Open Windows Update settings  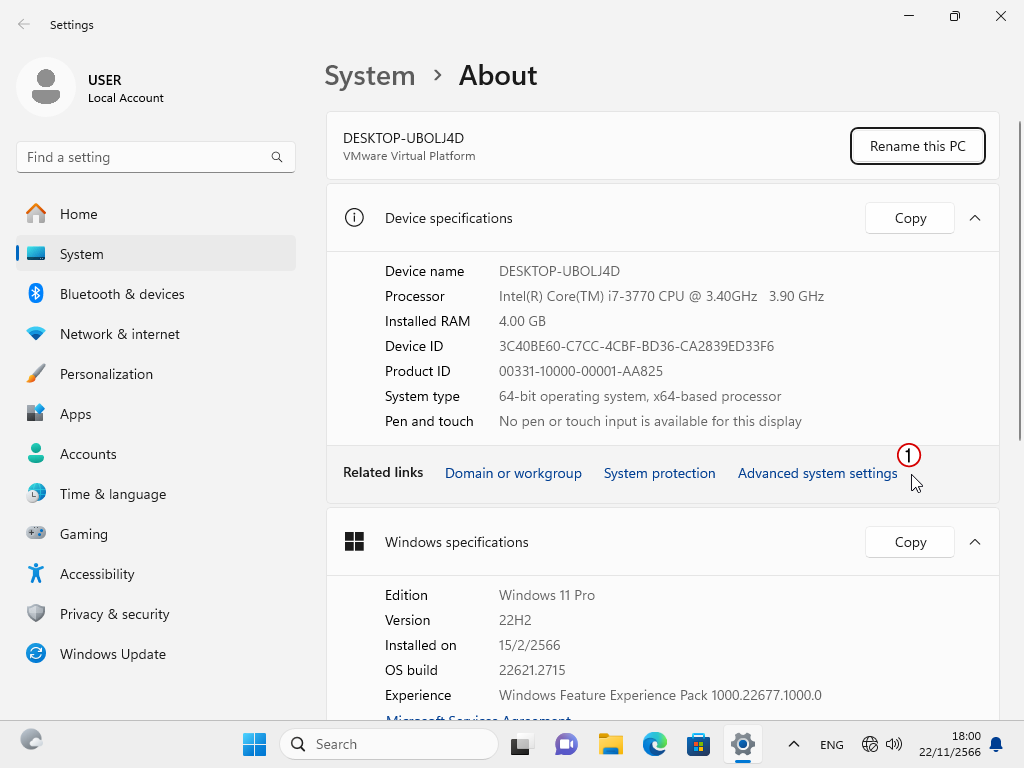click(x=112, y=654)
